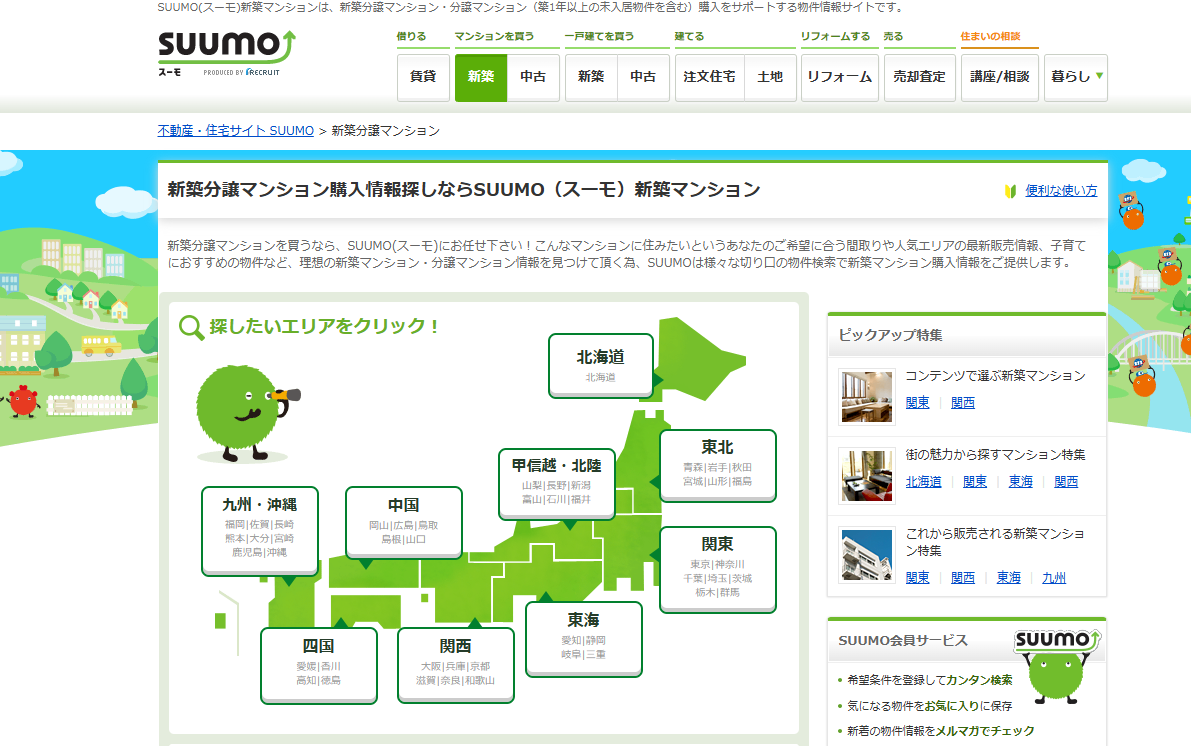The image size is (1191, 746).
Task: Select the 中古 tab under 一戸建てを買う
Action: click(643, 77)
